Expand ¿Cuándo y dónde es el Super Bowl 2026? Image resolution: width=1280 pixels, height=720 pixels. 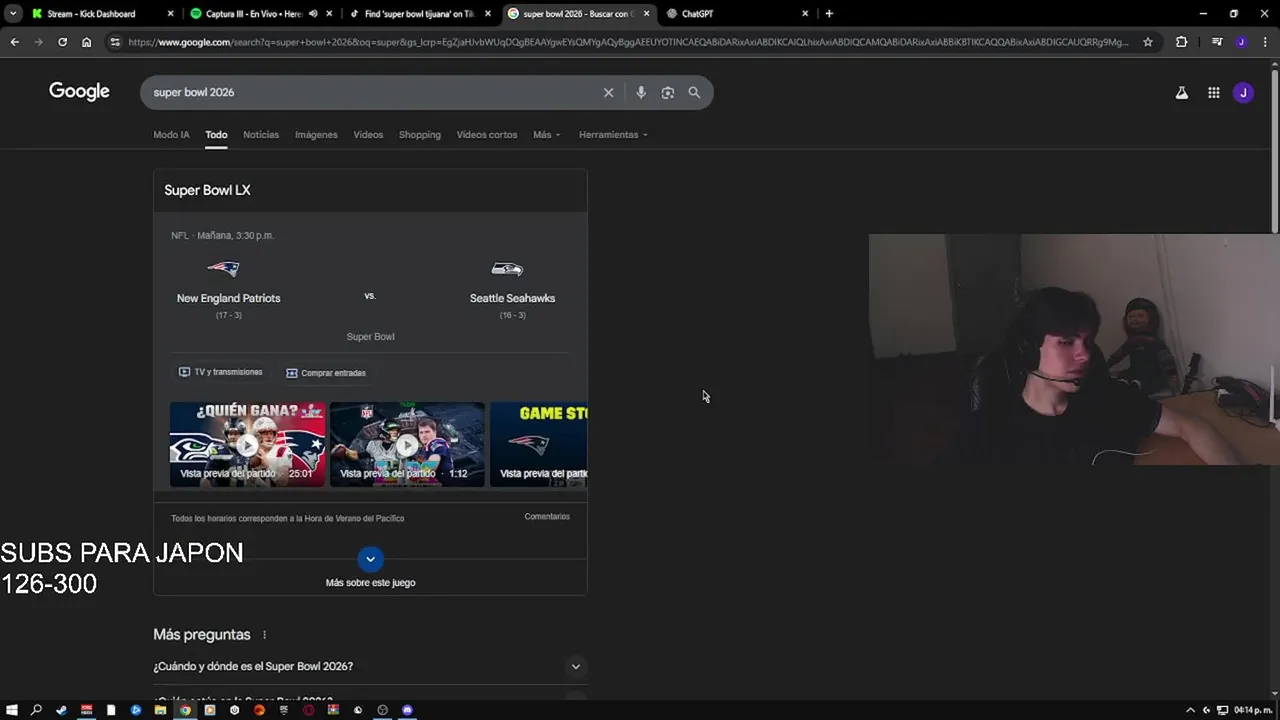click(x=369, y=666)
